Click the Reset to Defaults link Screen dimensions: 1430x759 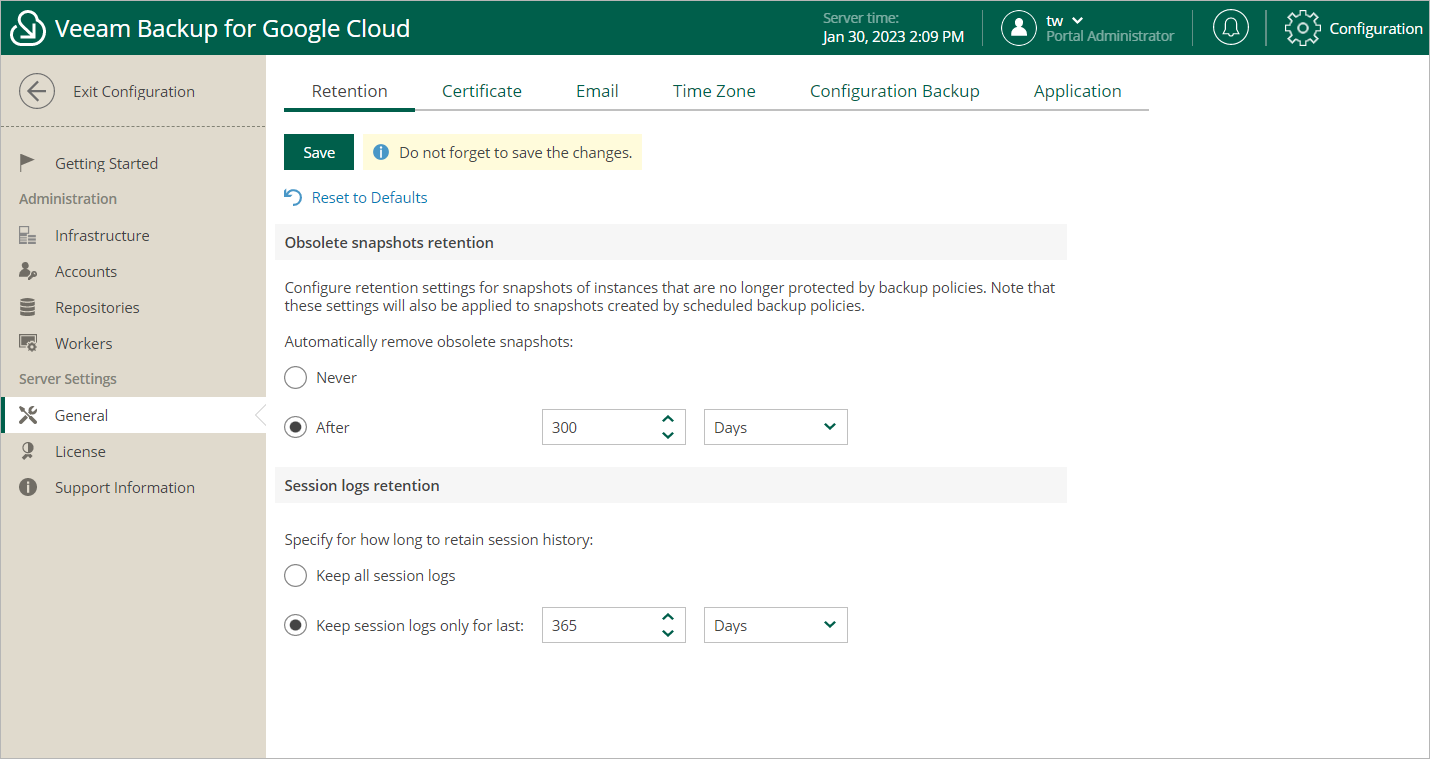coord(369,198)
